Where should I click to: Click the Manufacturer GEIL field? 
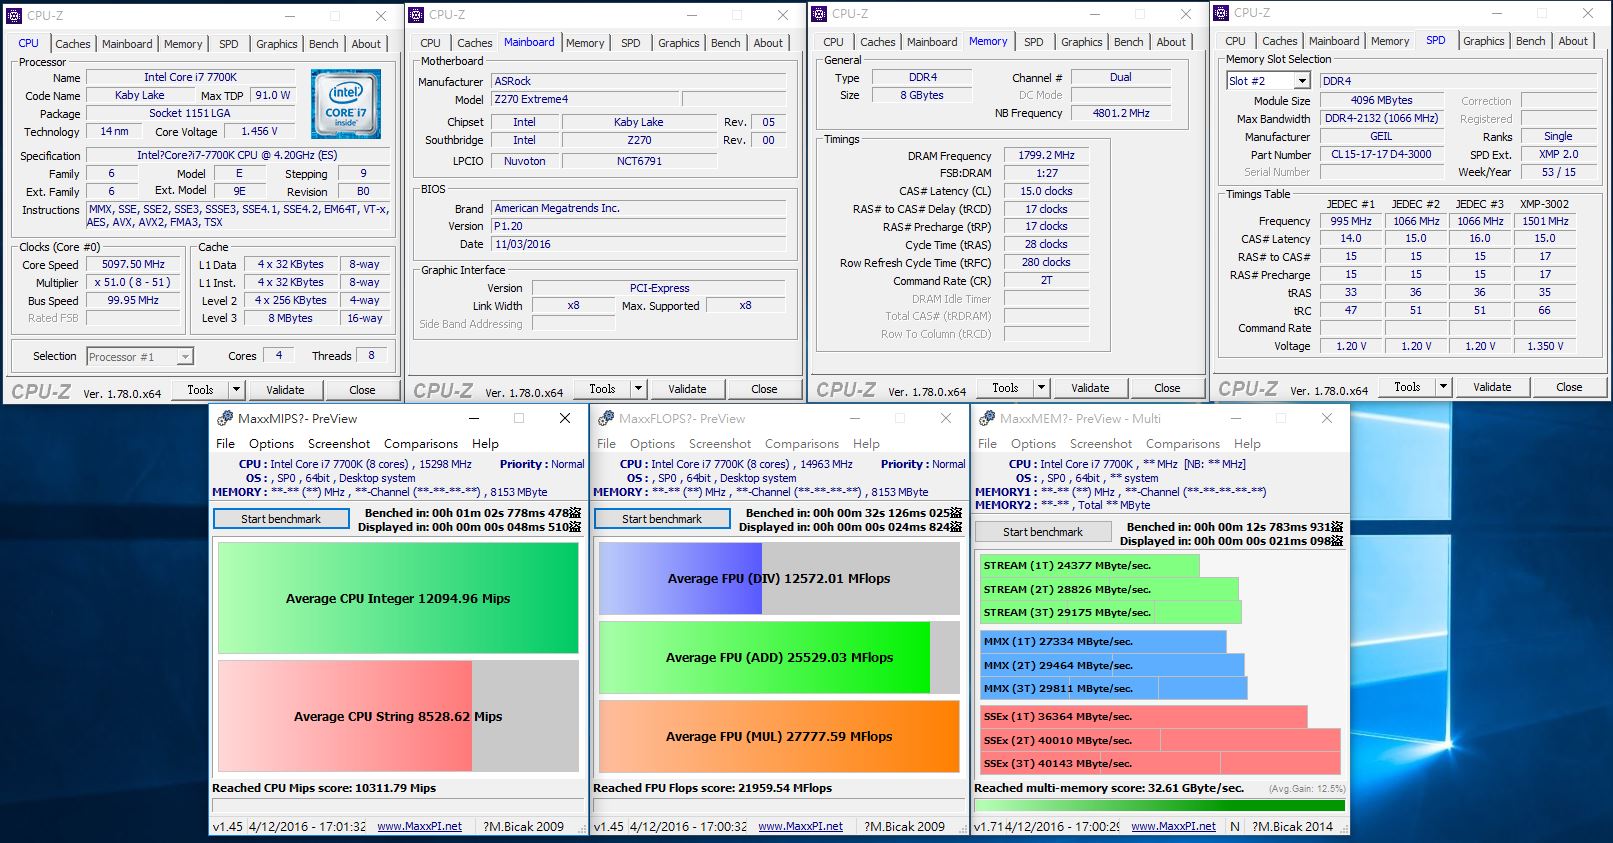tap(1381, 136)
